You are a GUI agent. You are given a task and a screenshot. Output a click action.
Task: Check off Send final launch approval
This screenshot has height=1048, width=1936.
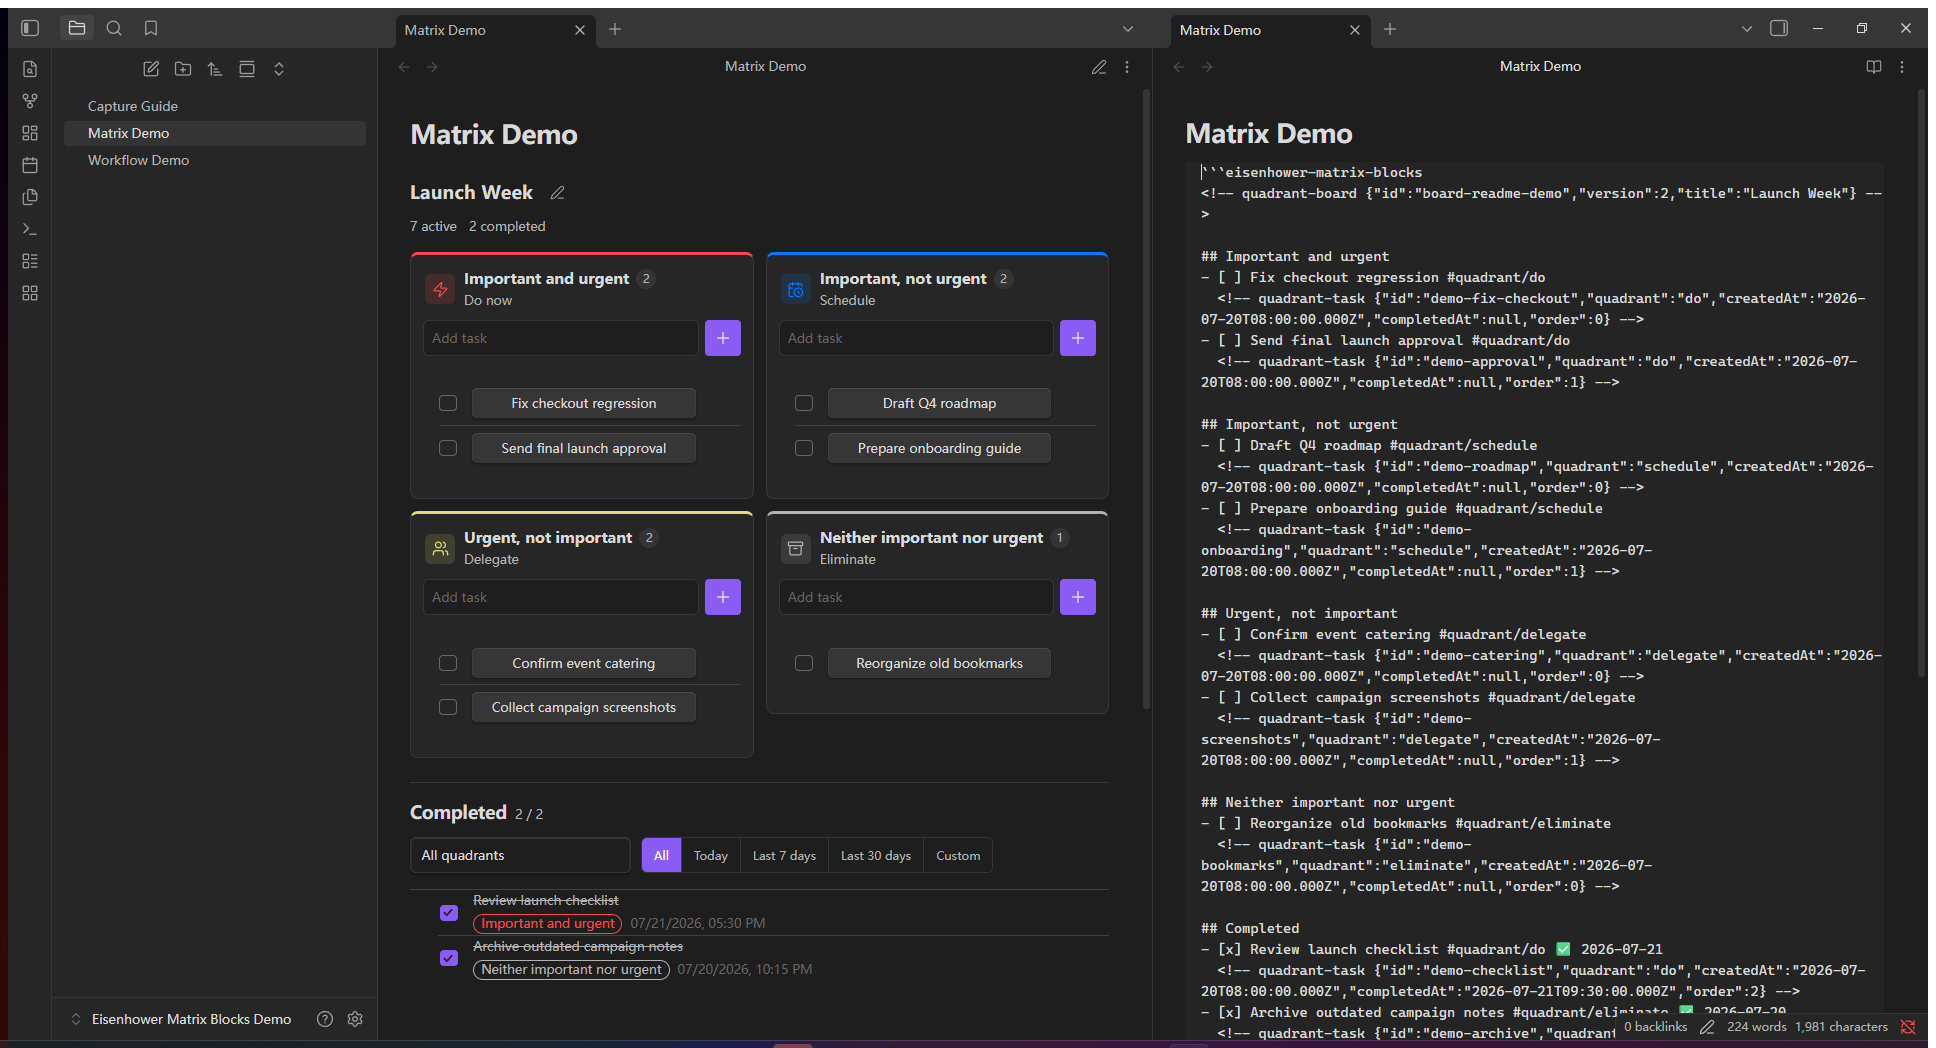click(x=448, y=448)
